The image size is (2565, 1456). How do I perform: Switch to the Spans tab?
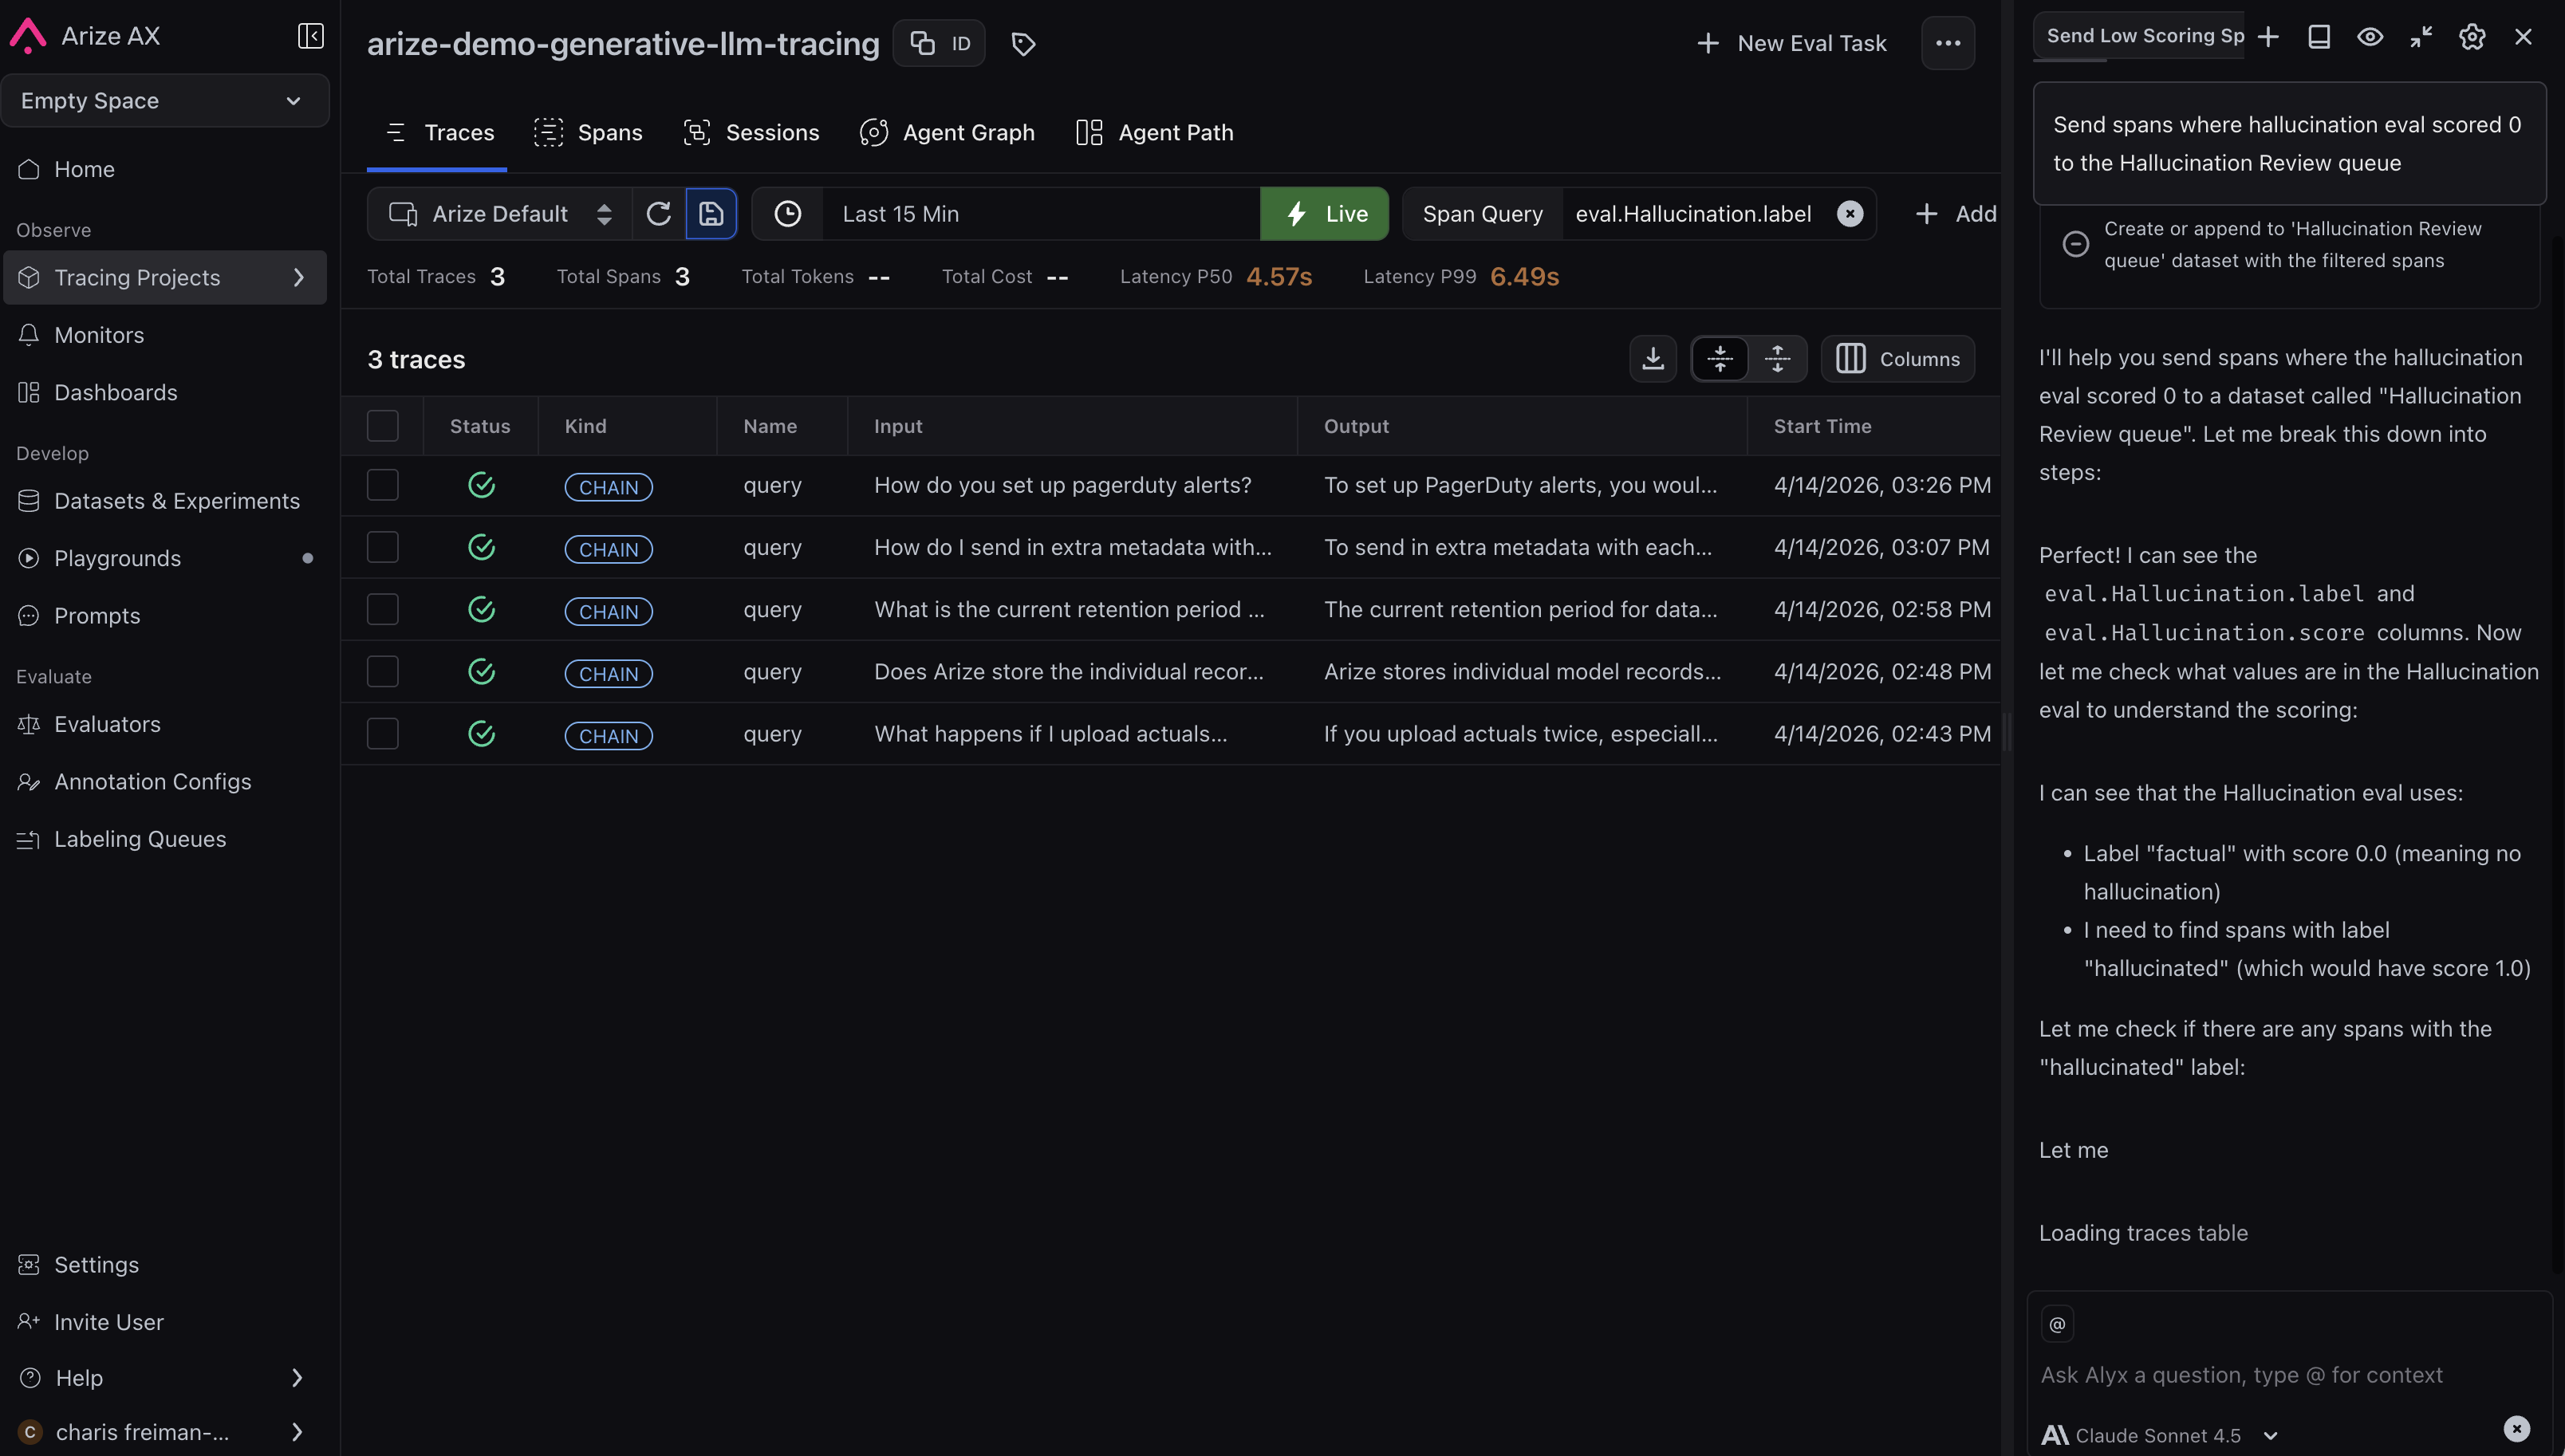point(588,133)
